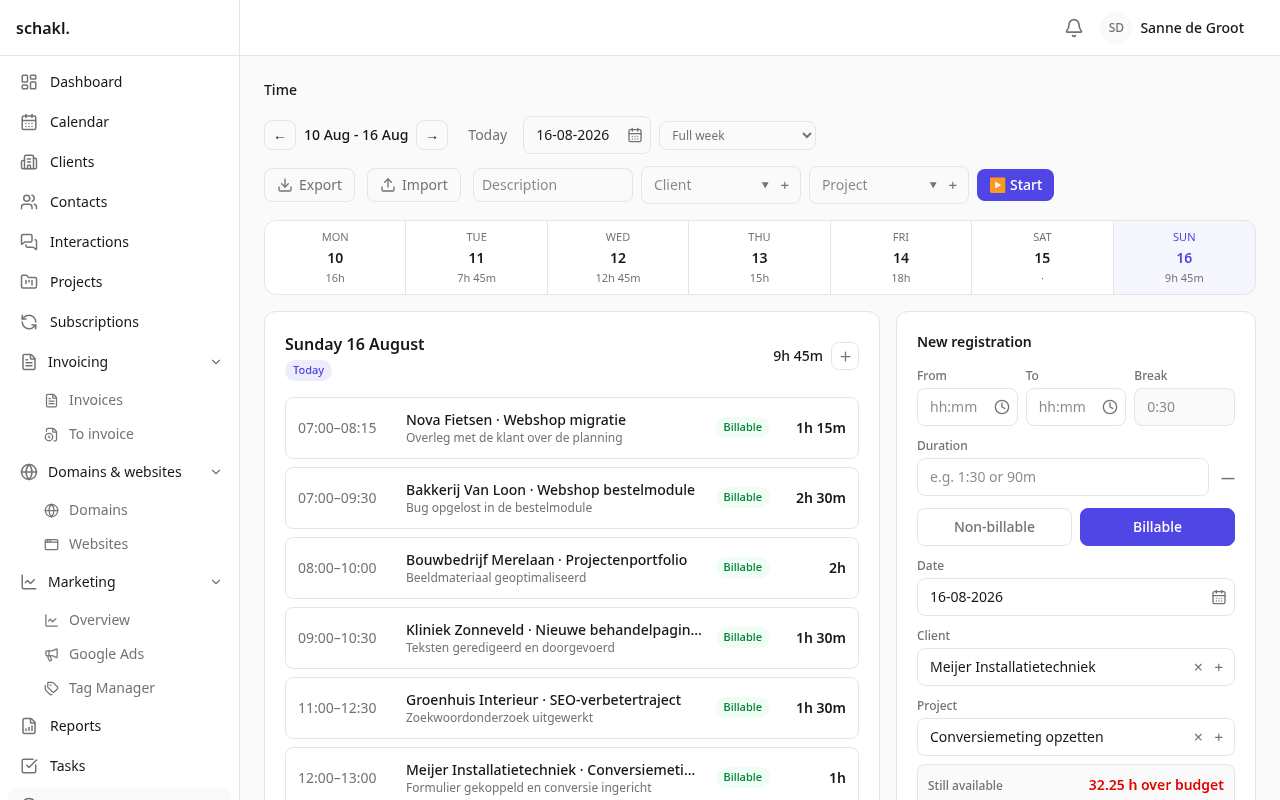
Task: Open the Kliniek Zonneveld entry
Action: pyautogui.click(x=572, y=638)
